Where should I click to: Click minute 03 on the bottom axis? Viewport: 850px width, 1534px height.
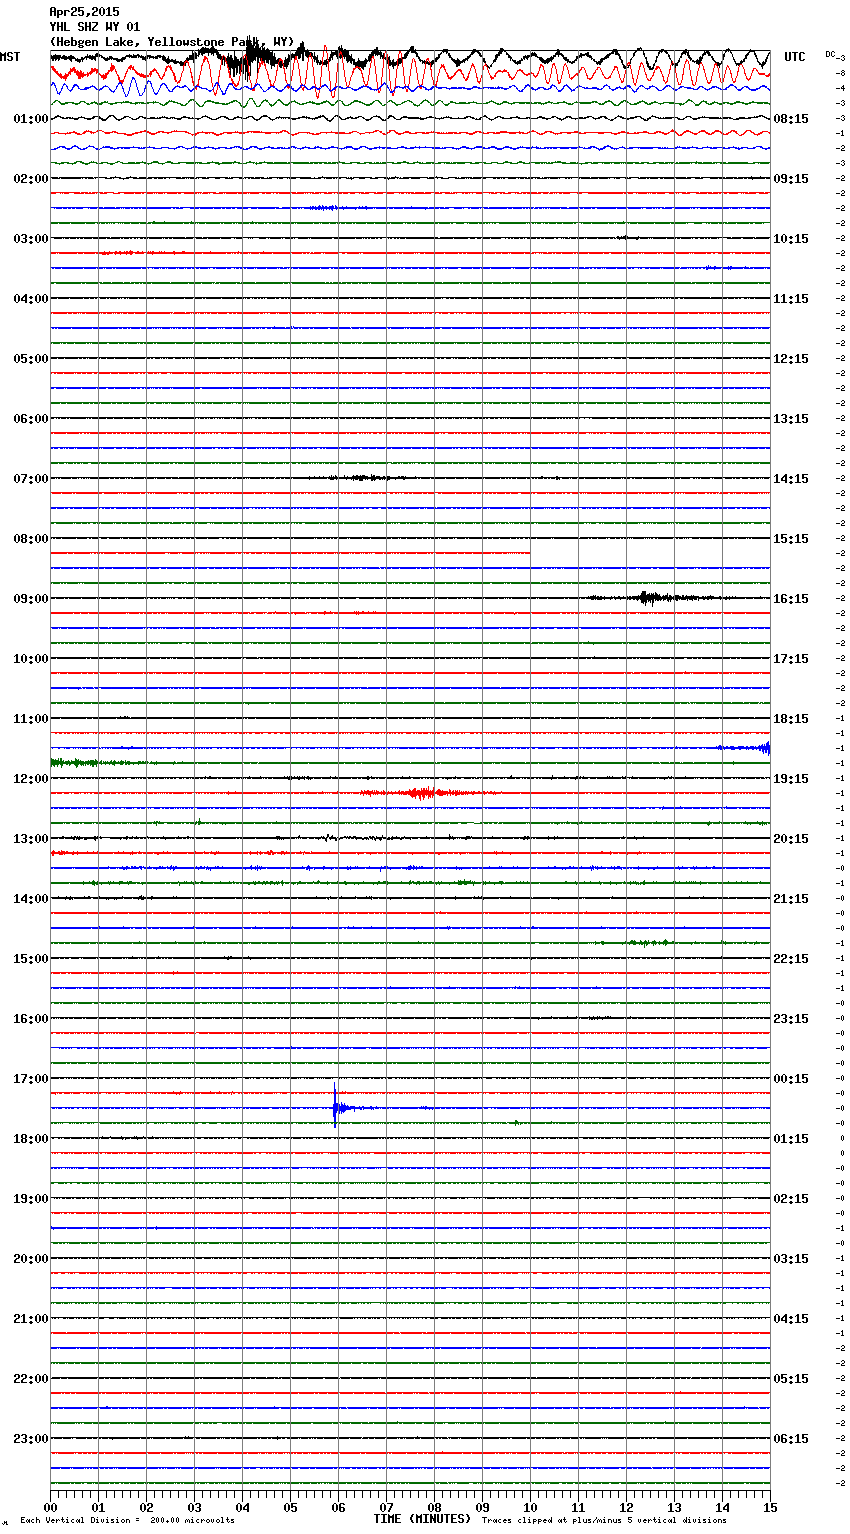point(194,1506)
